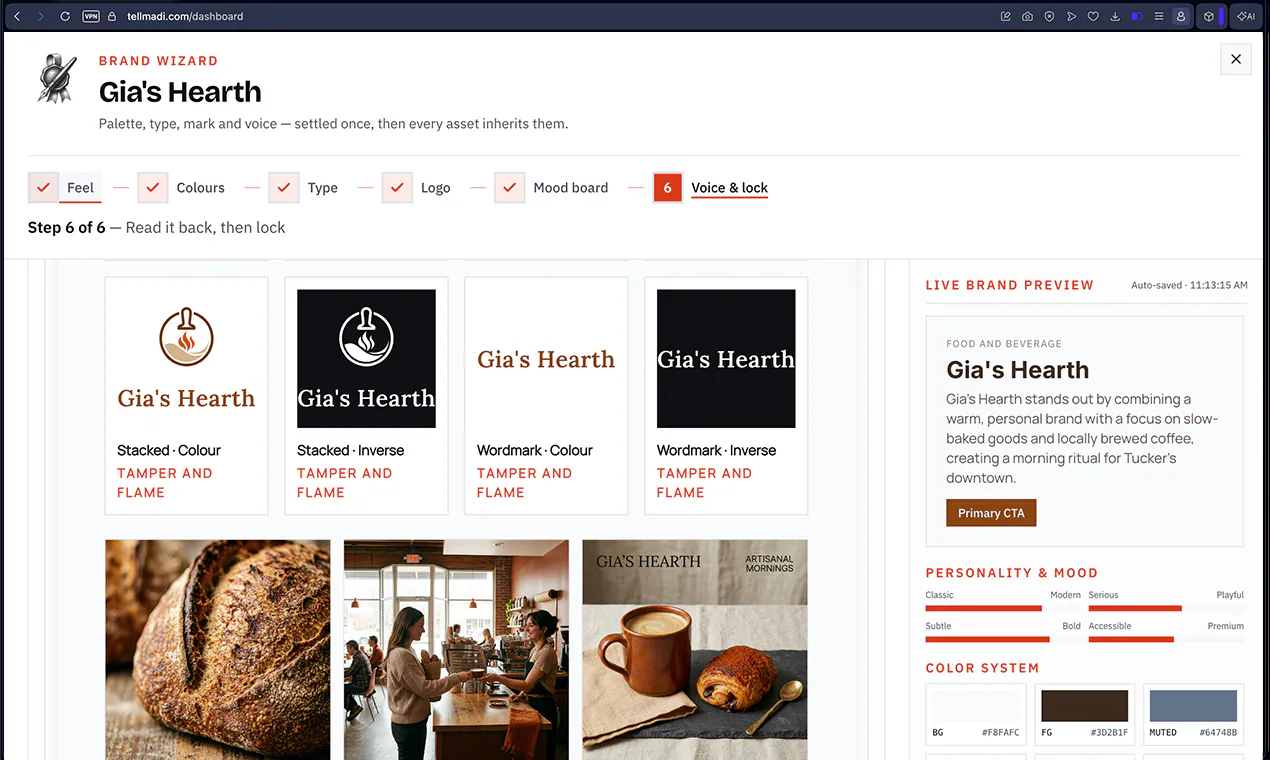
Task: Click the padlock site security icon
Action: [x=112, y=16]
